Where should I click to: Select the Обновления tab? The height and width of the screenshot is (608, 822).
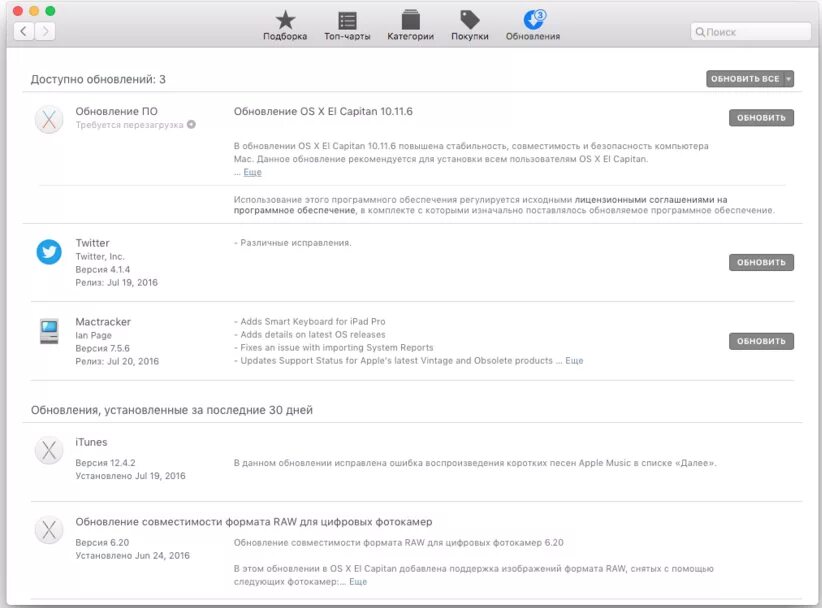click(x=533, y=26)
